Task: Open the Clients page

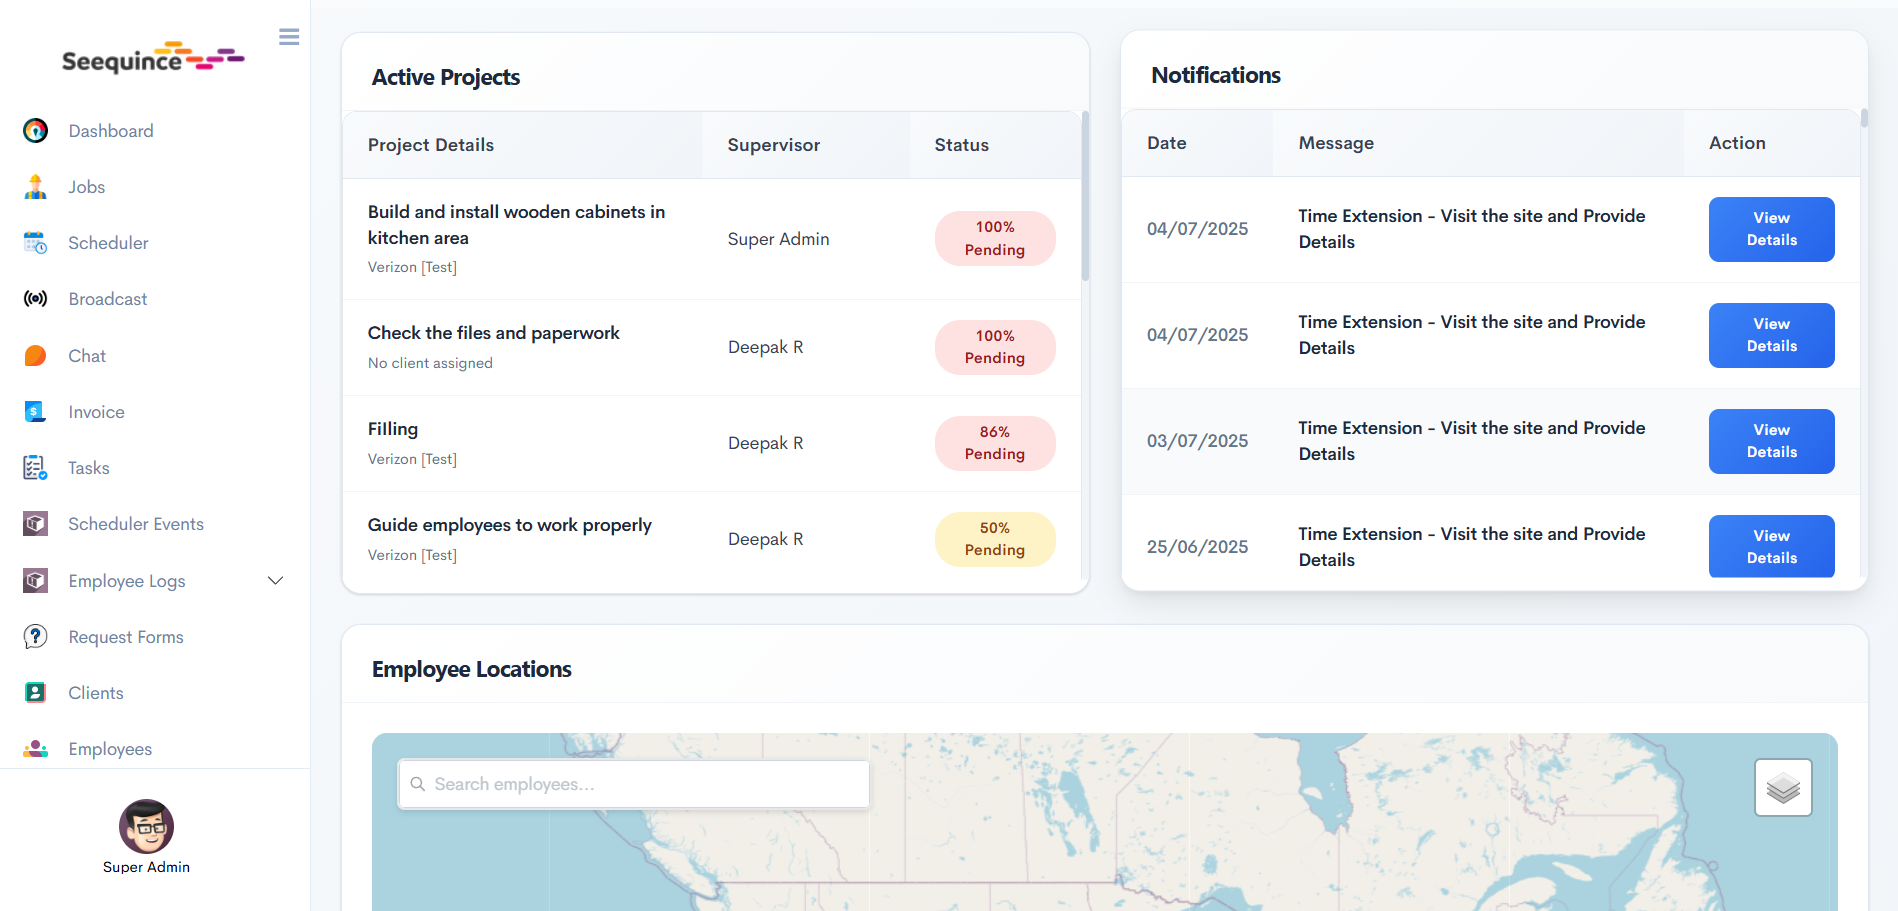Action: click(x=96, y=692)
